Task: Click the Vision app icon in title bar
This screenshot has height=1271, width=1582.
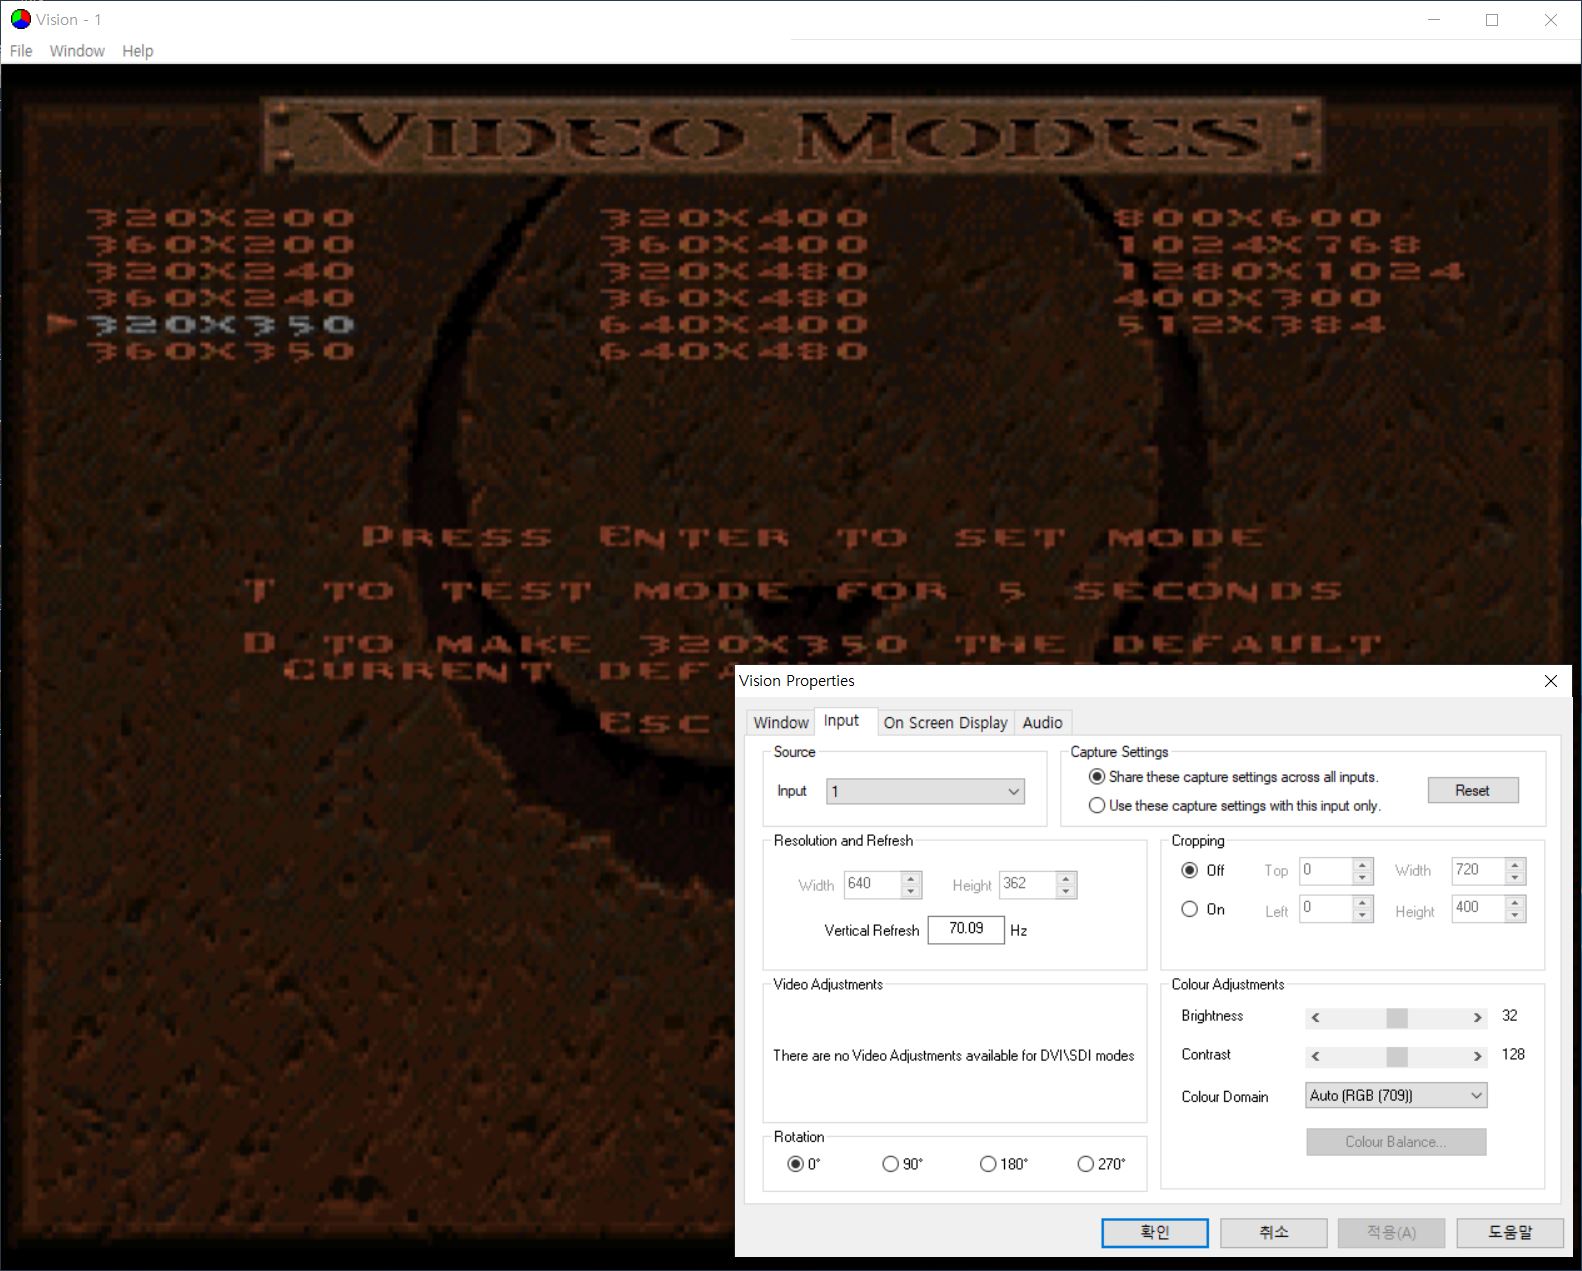Action: pyautogui.click(x=20, y=19)
